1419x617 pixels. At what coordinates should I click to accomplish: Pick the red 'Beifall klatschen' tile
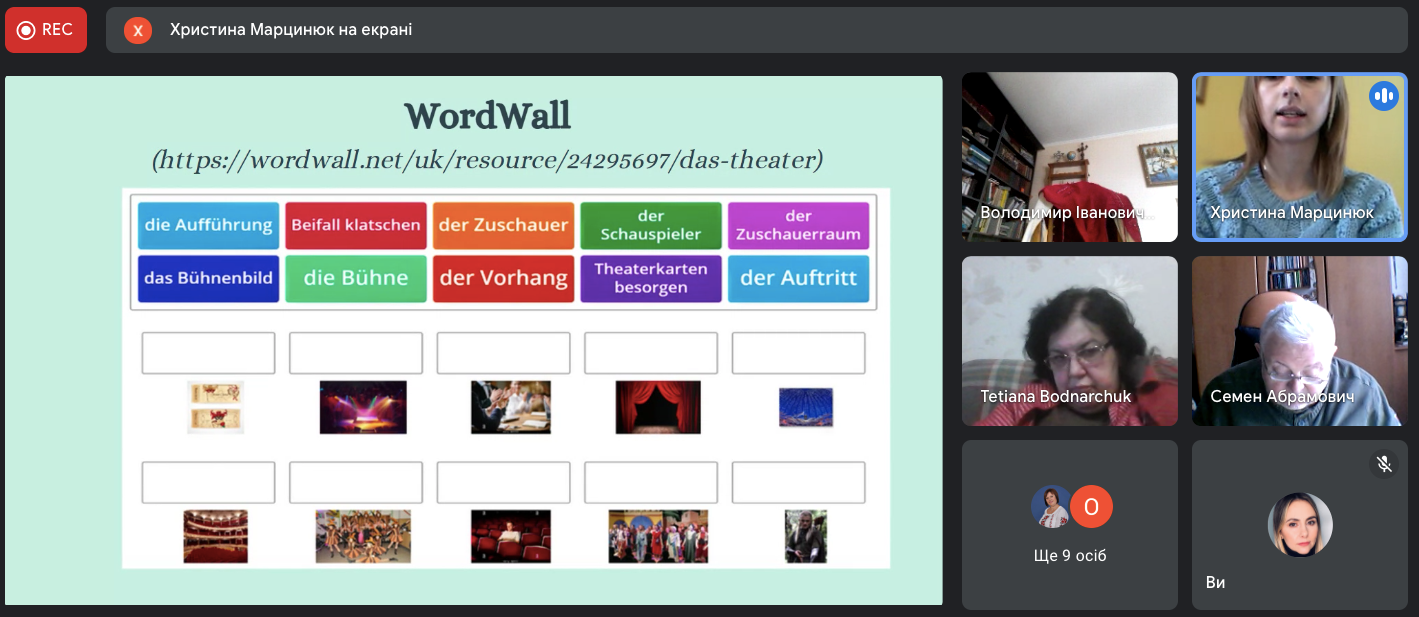[355, 225]
